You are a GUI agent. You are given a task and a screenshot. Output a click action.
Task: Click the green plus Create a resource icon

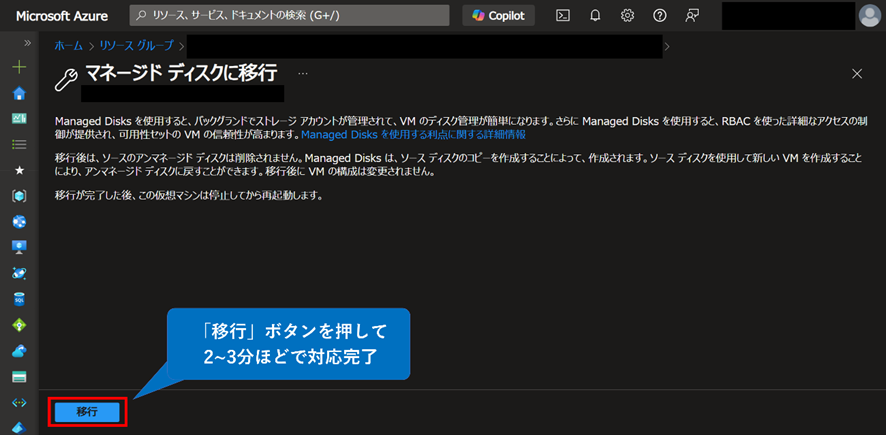[x=19, y=68]
